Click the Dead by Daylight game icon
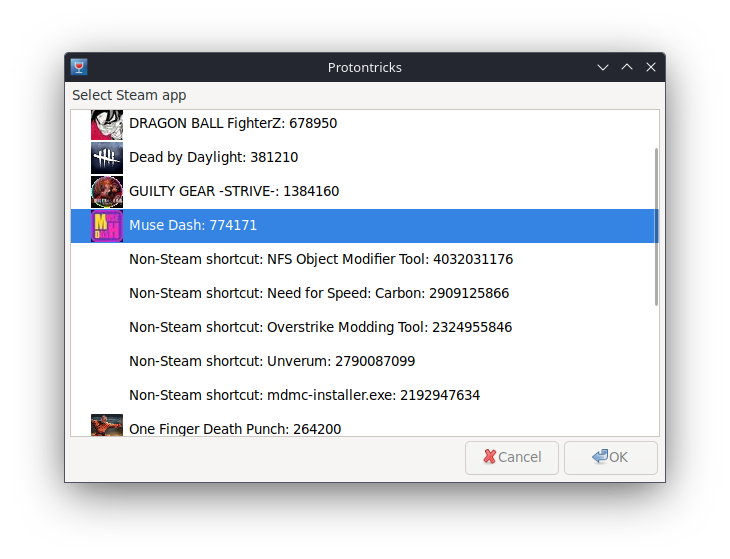This screenshot has width=730, height=559. point(107,158)
